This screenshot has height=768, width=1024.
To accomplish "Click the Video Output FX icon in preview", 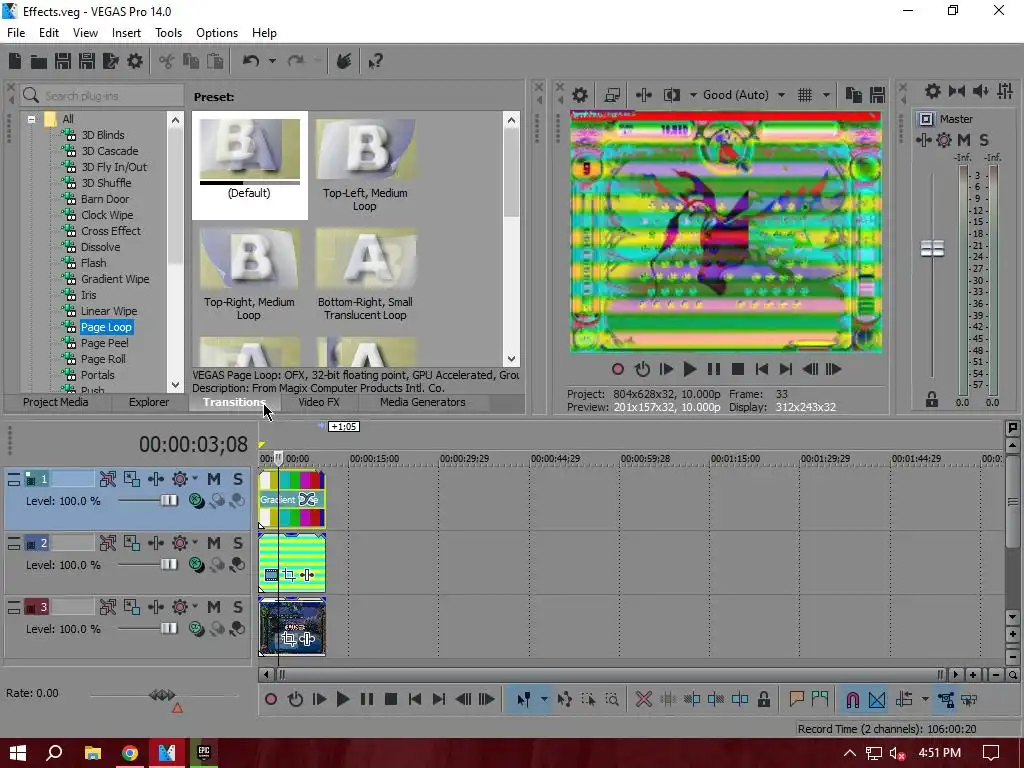I will [x=643, y=95].
